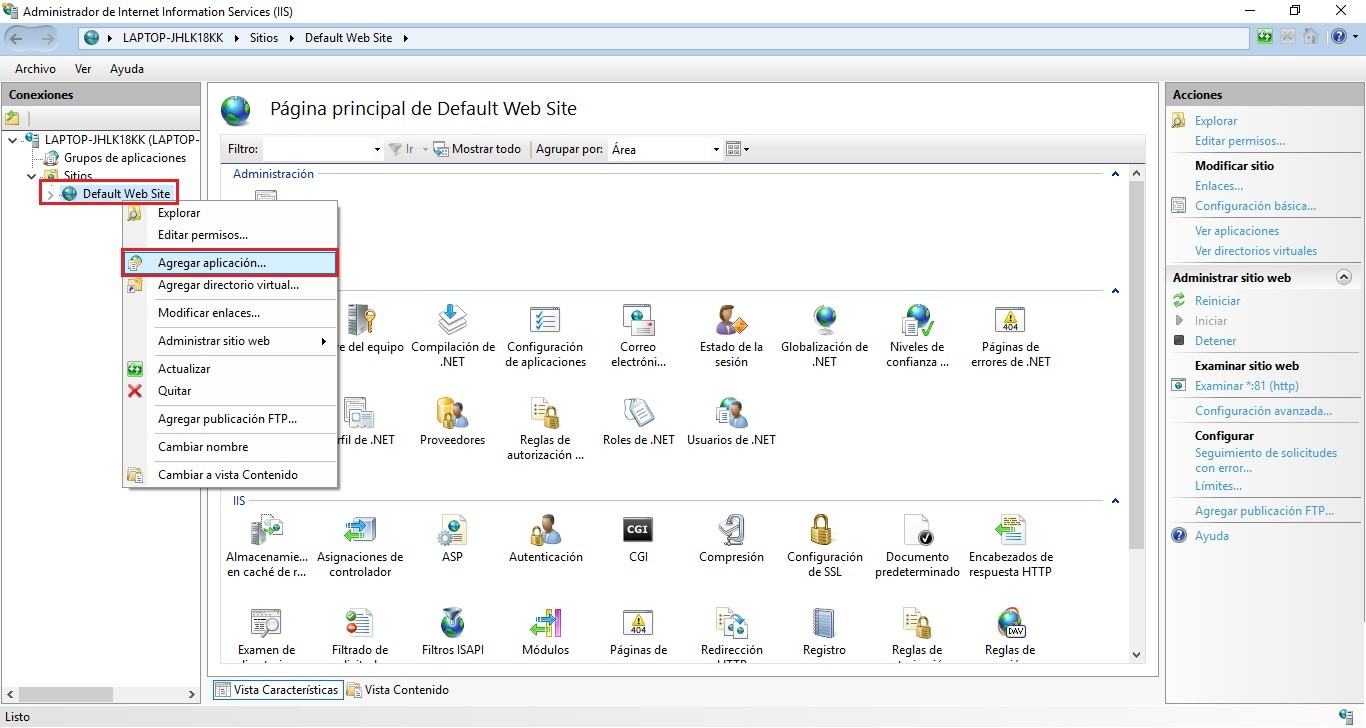Open the view mode dropdown next to Área
This screenshot has width=1366, height=728.
(x=737, y=149)
